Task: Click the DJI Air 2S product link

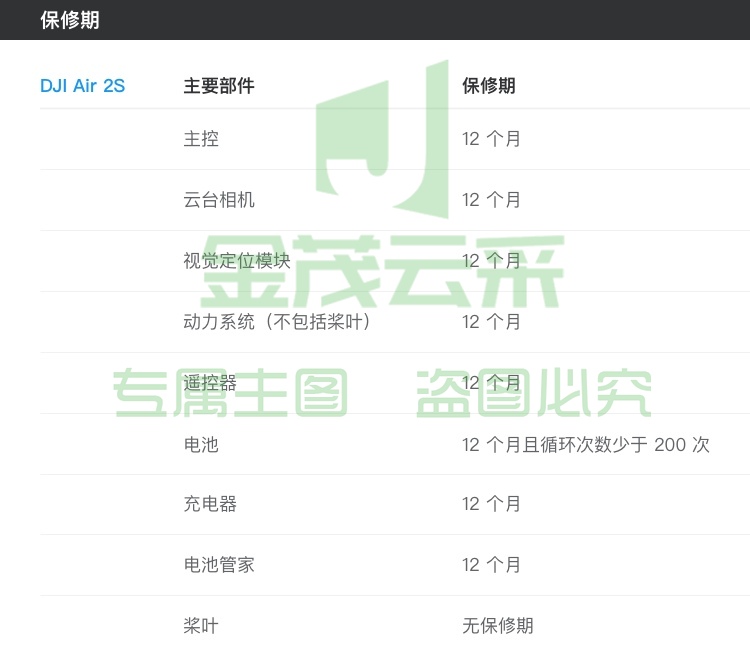Action: [82, 86]
